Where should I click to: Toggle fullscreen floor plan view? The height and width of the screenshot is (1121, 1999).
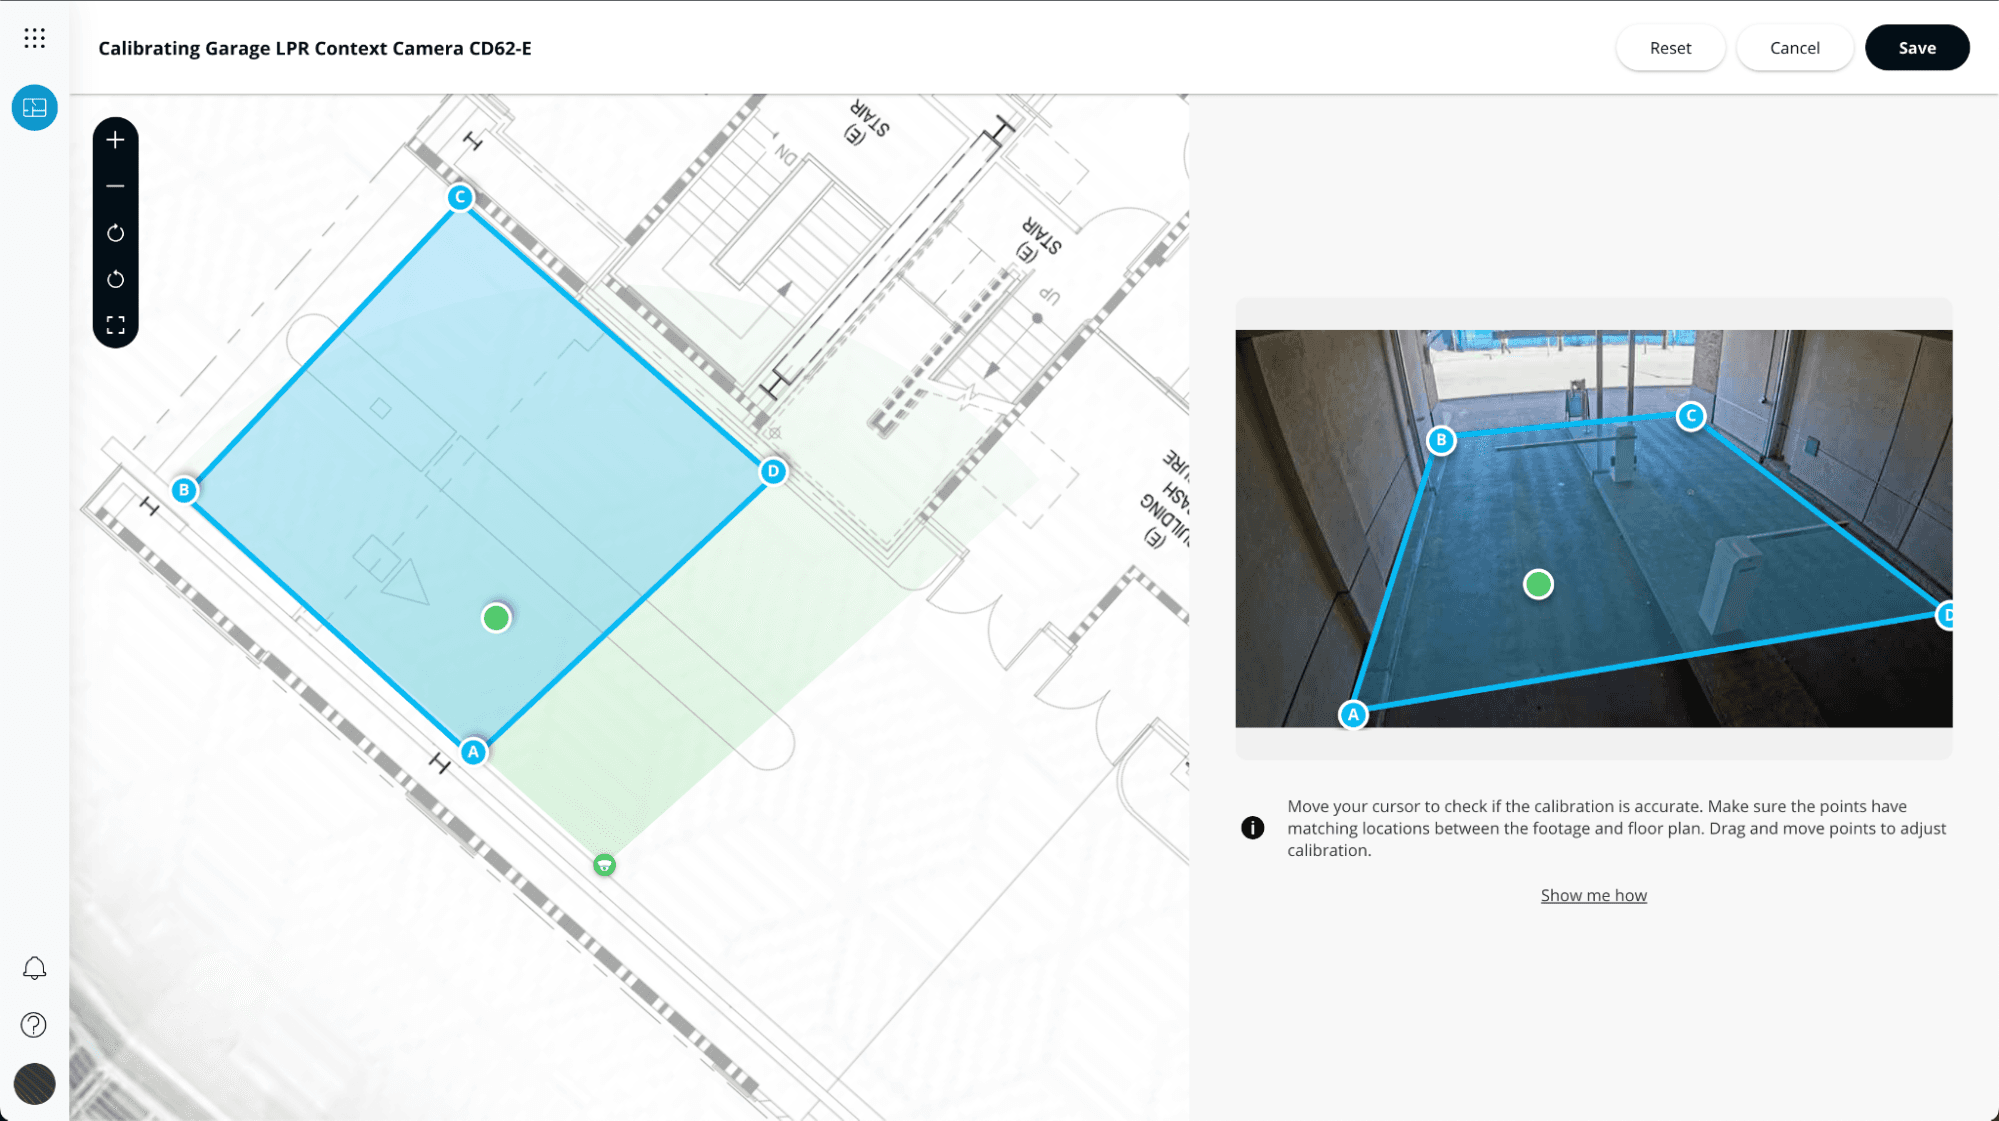116,325
